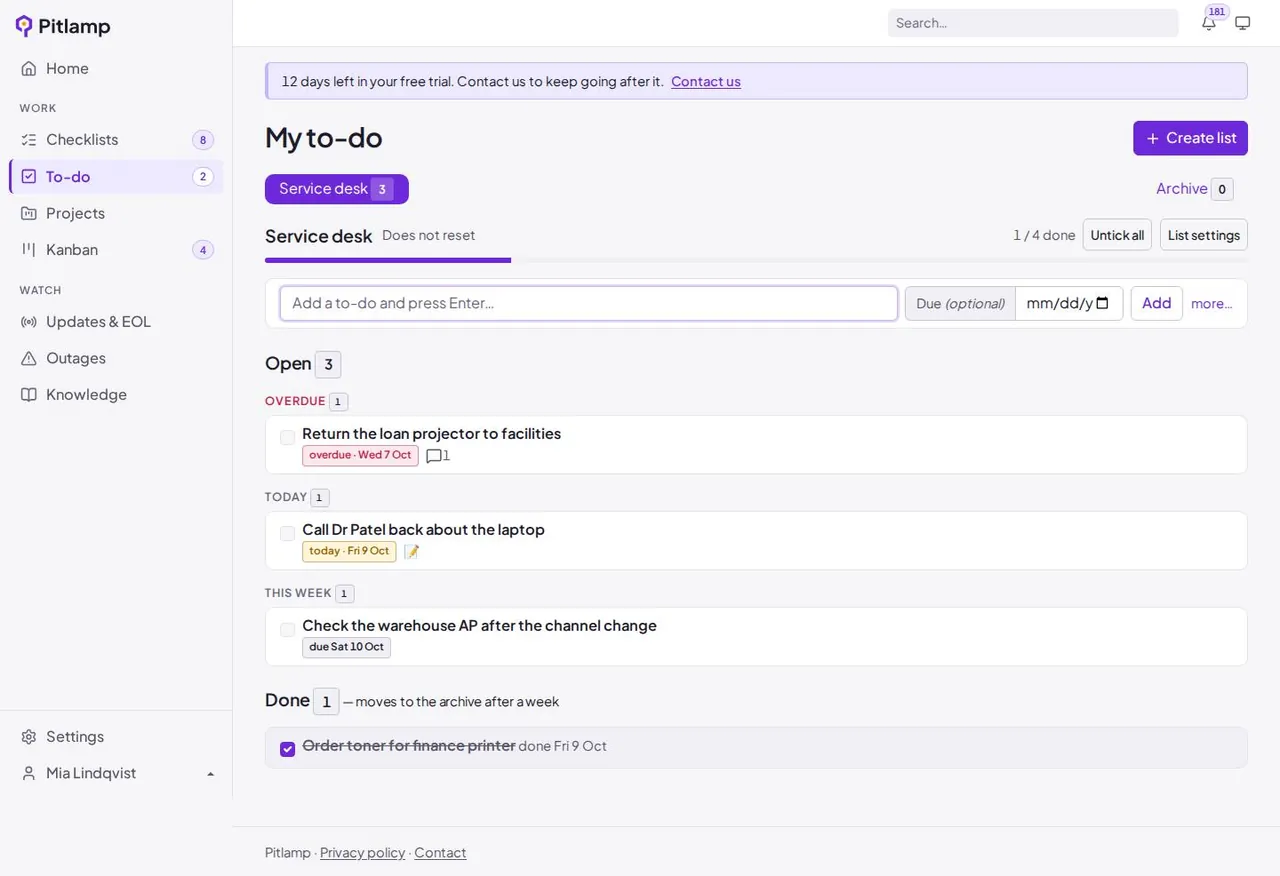Follow the Contact us link in the trial banner
Viewport: 1280px width, 876px height.
point(706,81)
